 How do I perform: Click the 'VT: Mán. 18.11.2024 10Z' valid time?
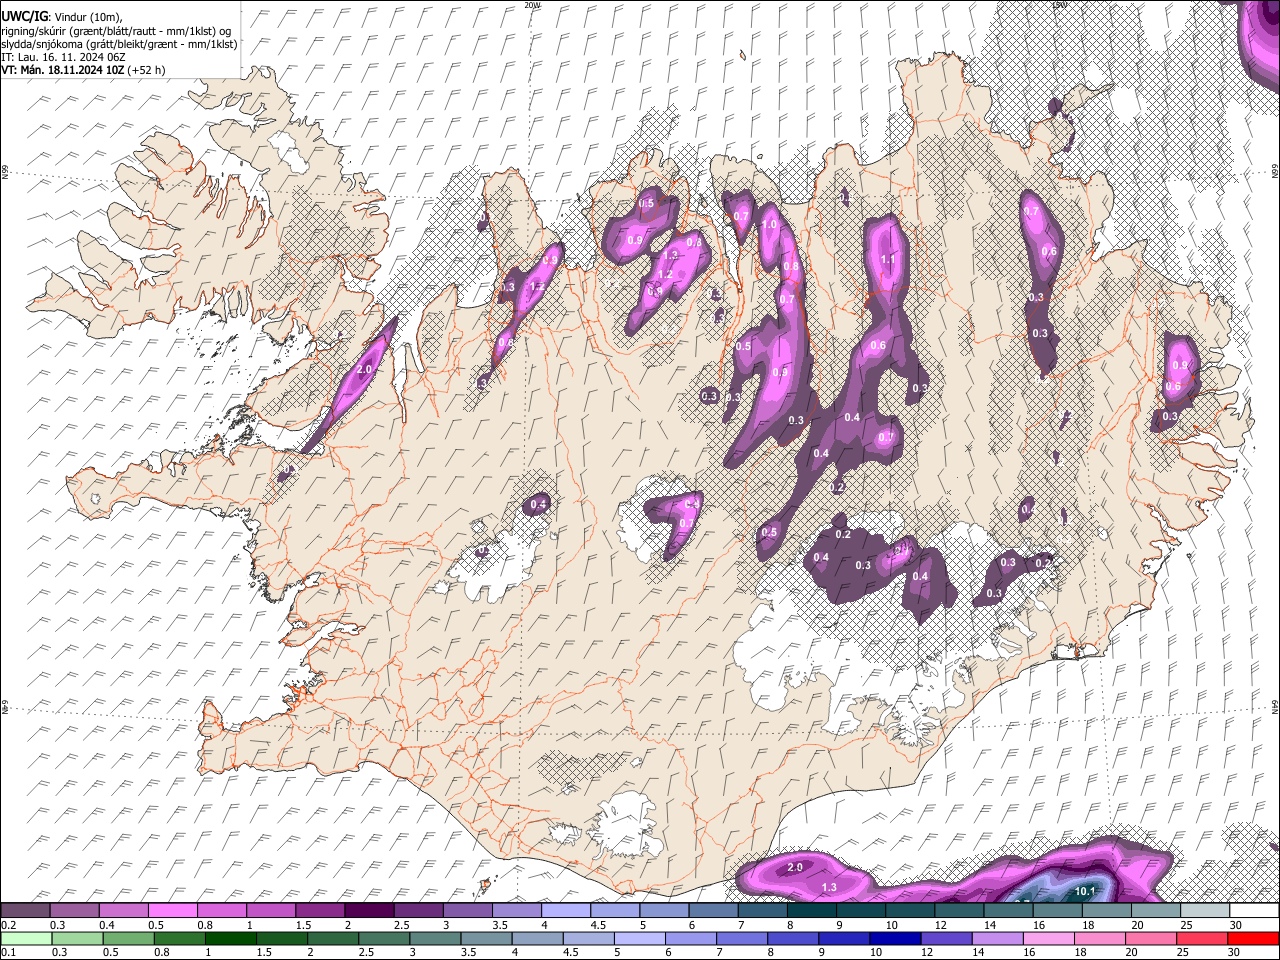pos(63,70)
